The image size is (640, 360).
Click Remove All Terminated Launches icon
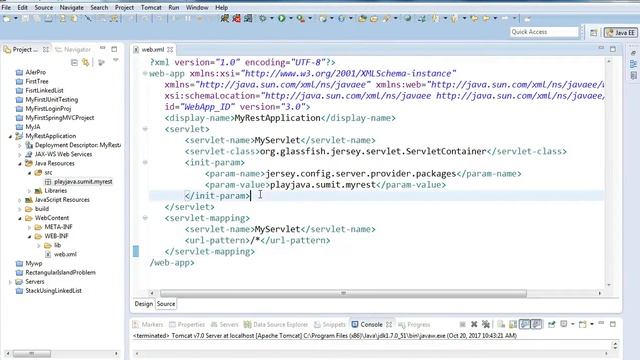coord(486,324)
